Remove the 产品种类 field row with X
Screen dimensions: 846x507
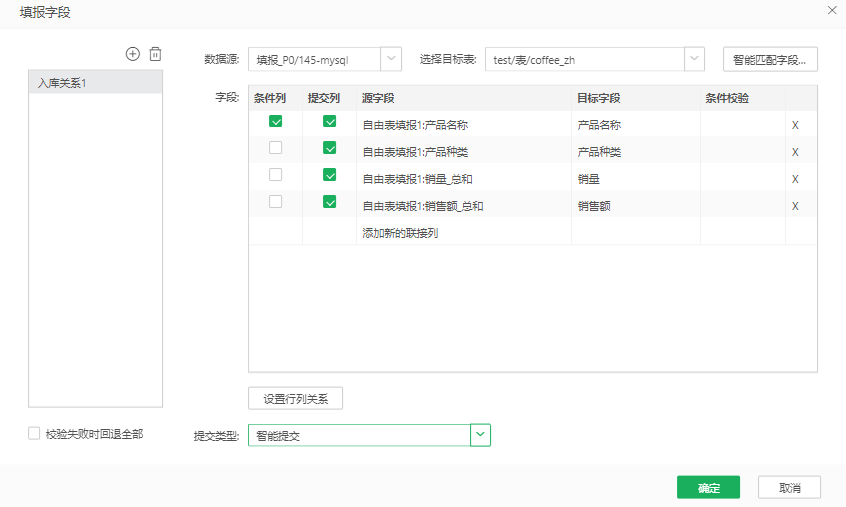(x=795, y=152)
